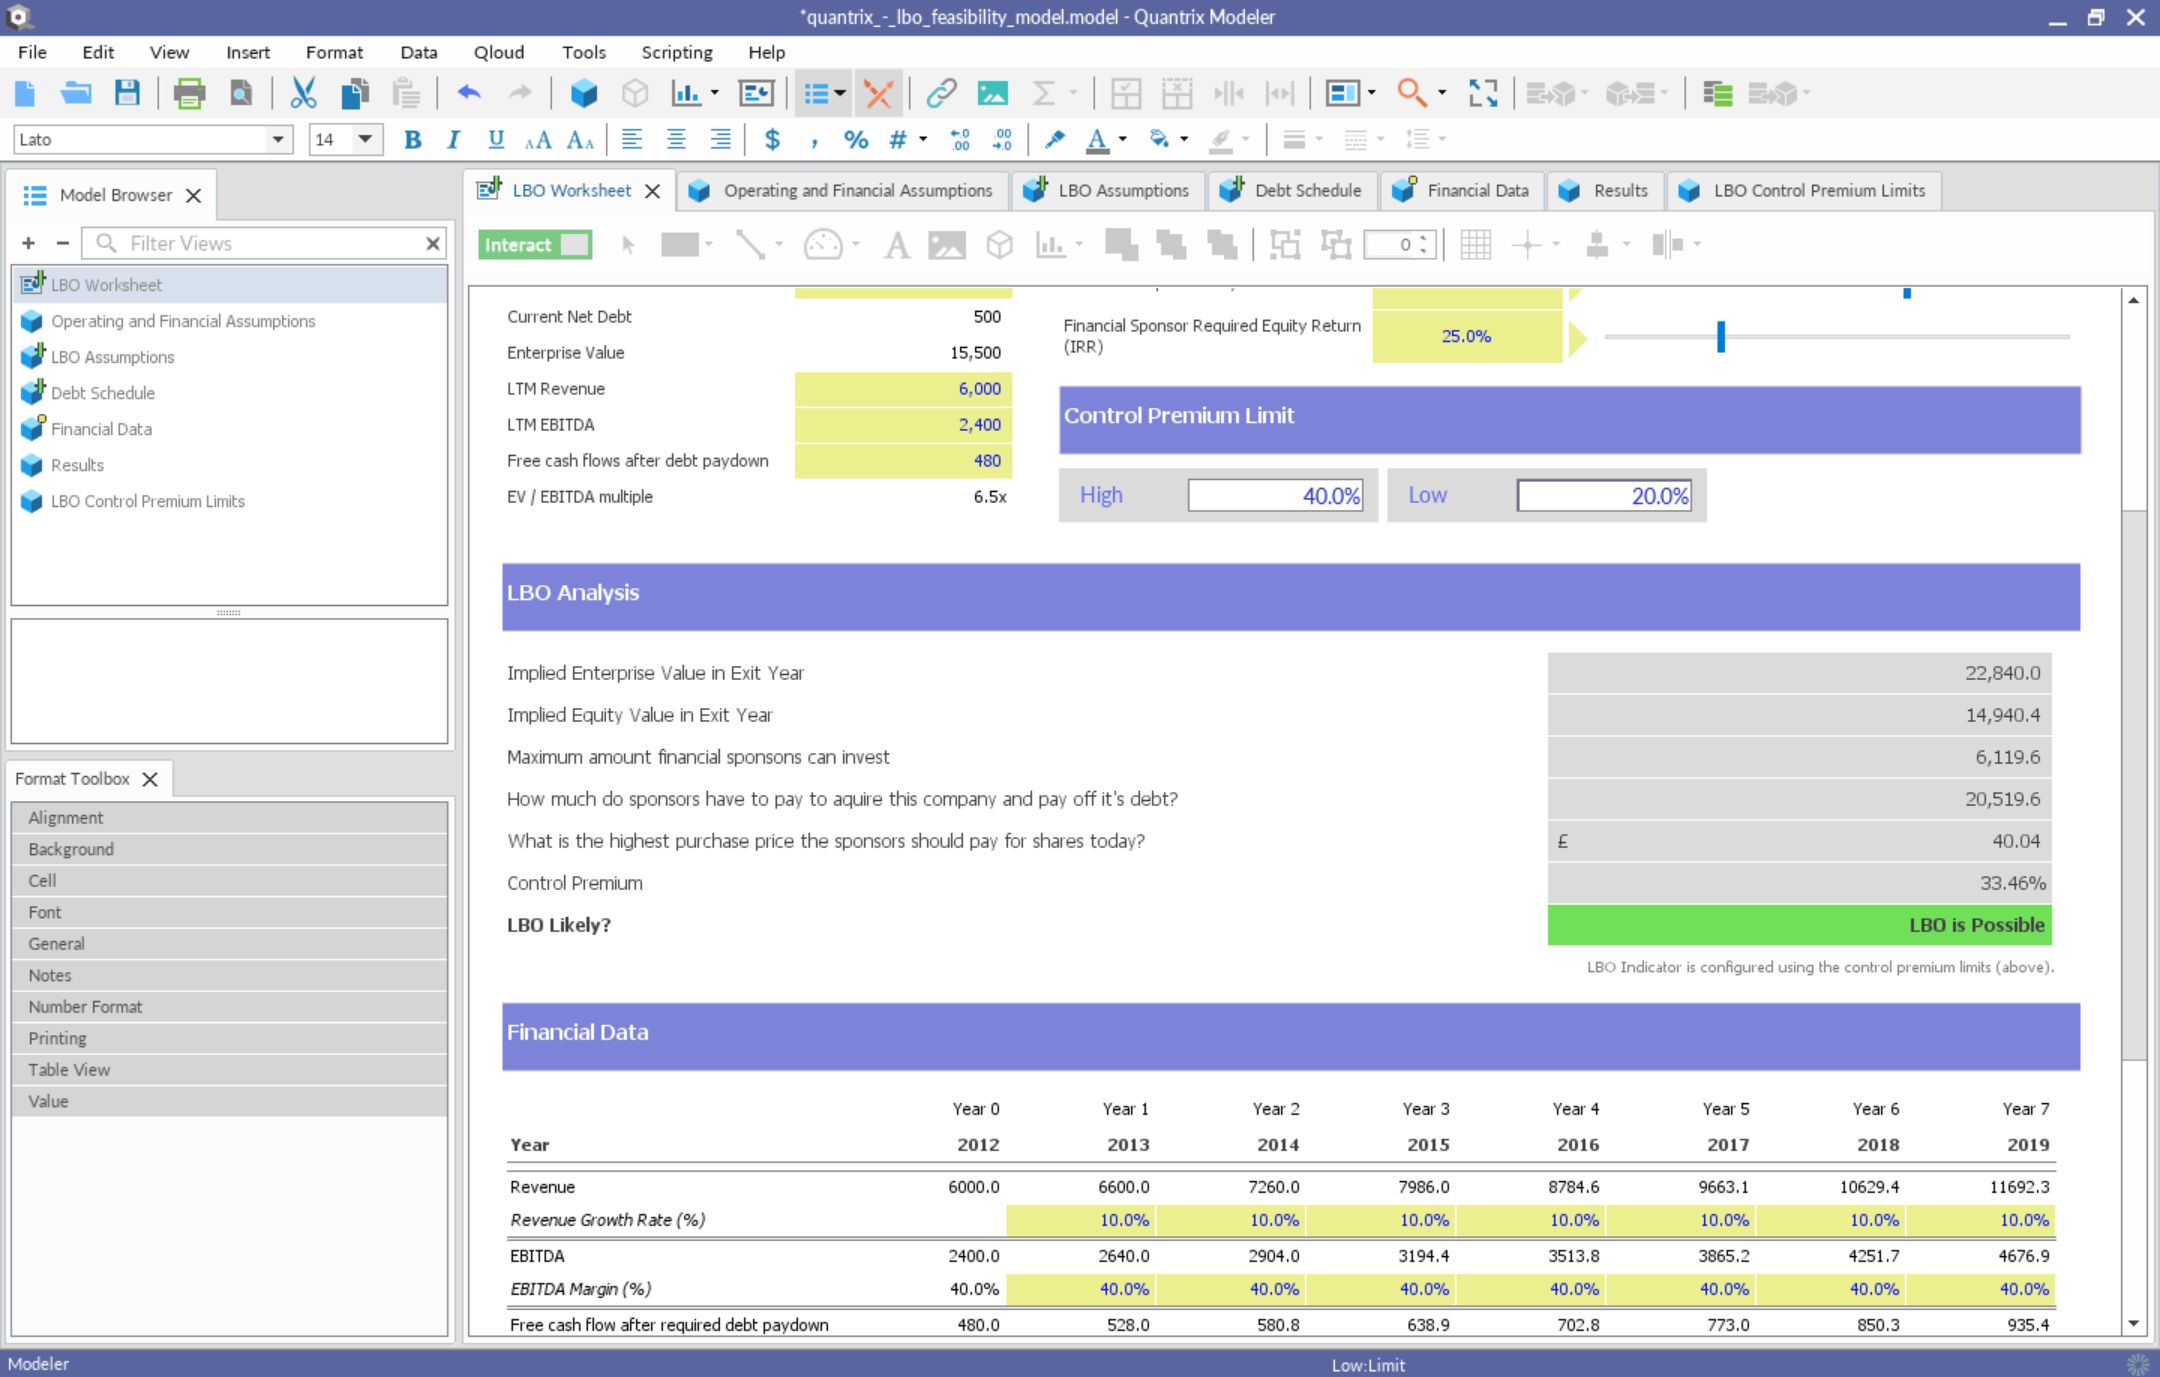Insert an image using the teal Image icon
Screen dimensions: 2160x1377
(x=992, y=93)
